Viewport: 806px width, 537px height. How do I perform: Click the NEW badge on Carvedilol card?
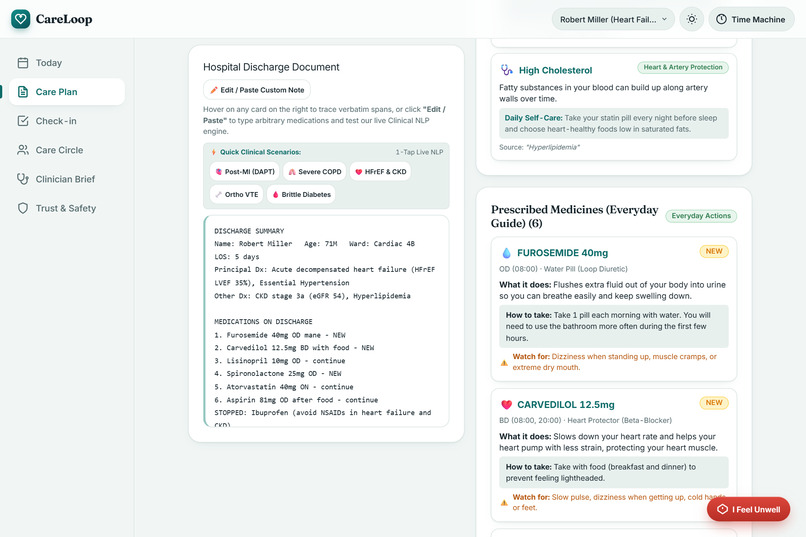click(x=714, y=402)
